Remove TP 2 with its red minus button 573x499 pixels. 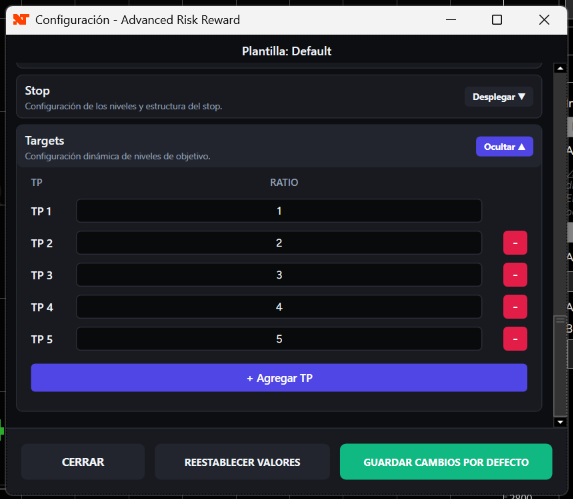[x=515, y=243]
